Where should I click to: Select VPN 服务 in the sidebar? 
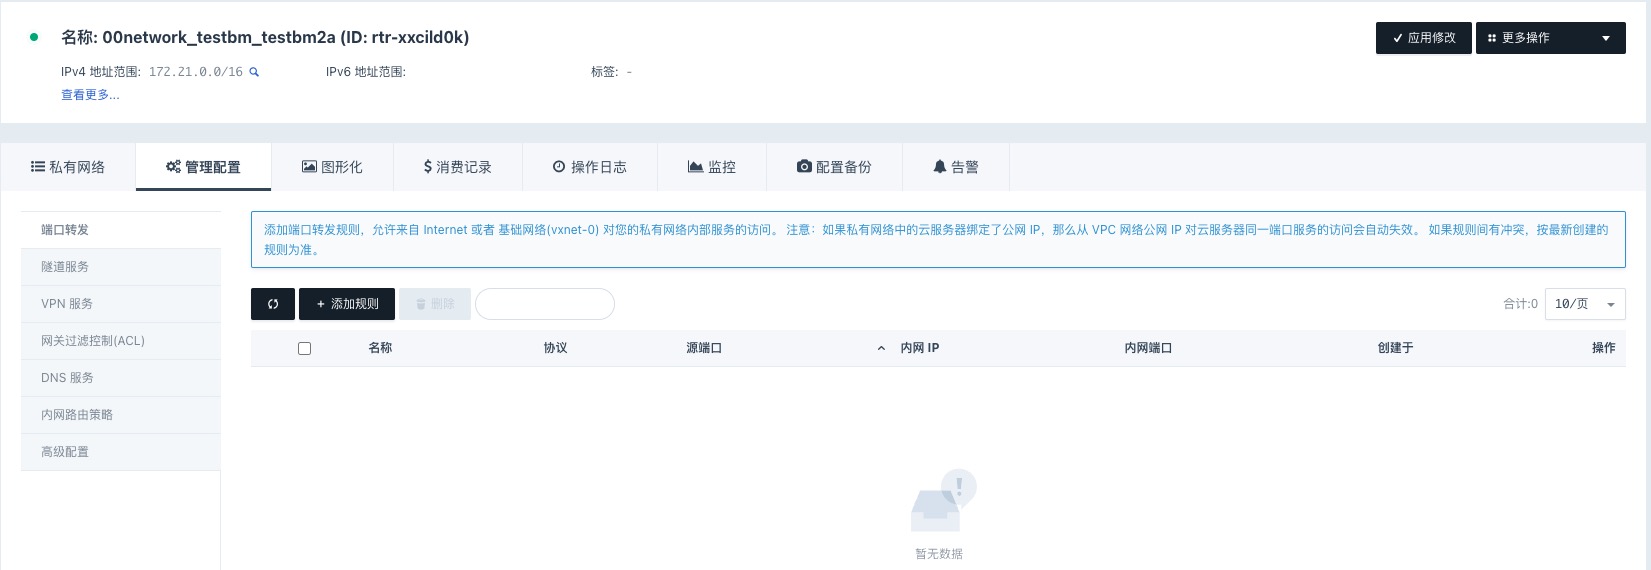click(x=67, y=304)
